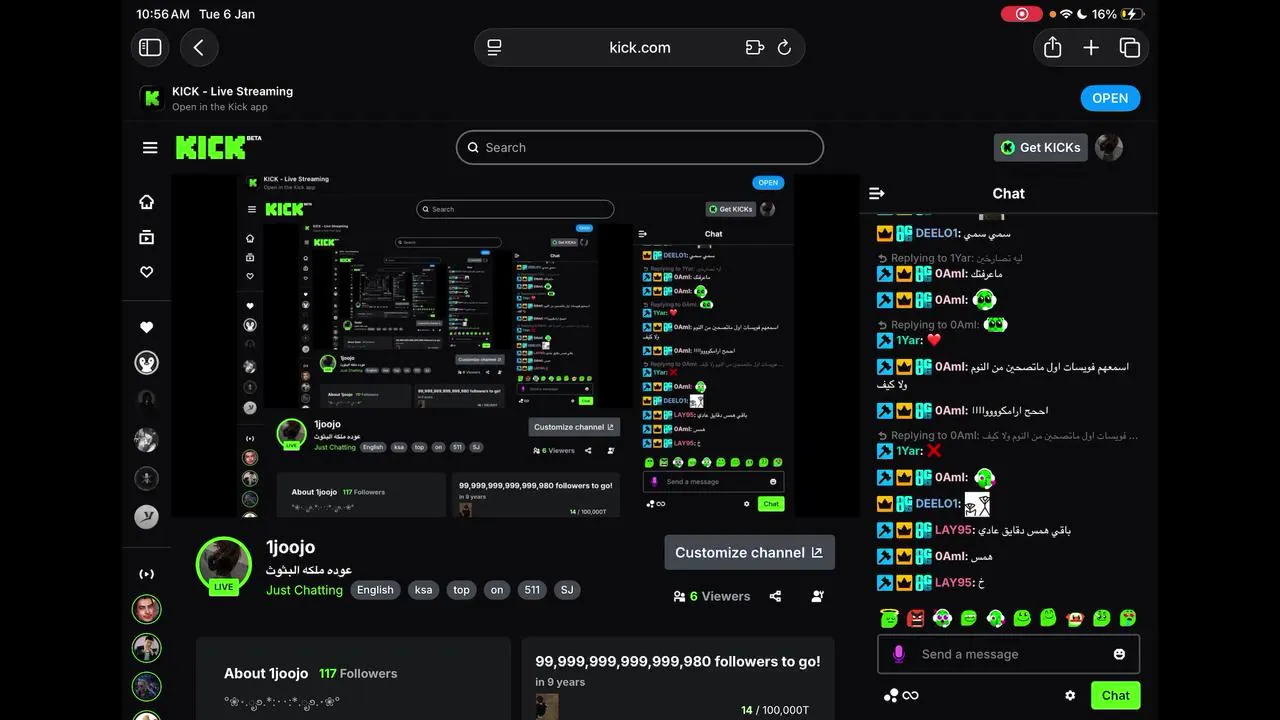
Task: Open the emoji picker in chat box
Action: (x=1119, y=654)
